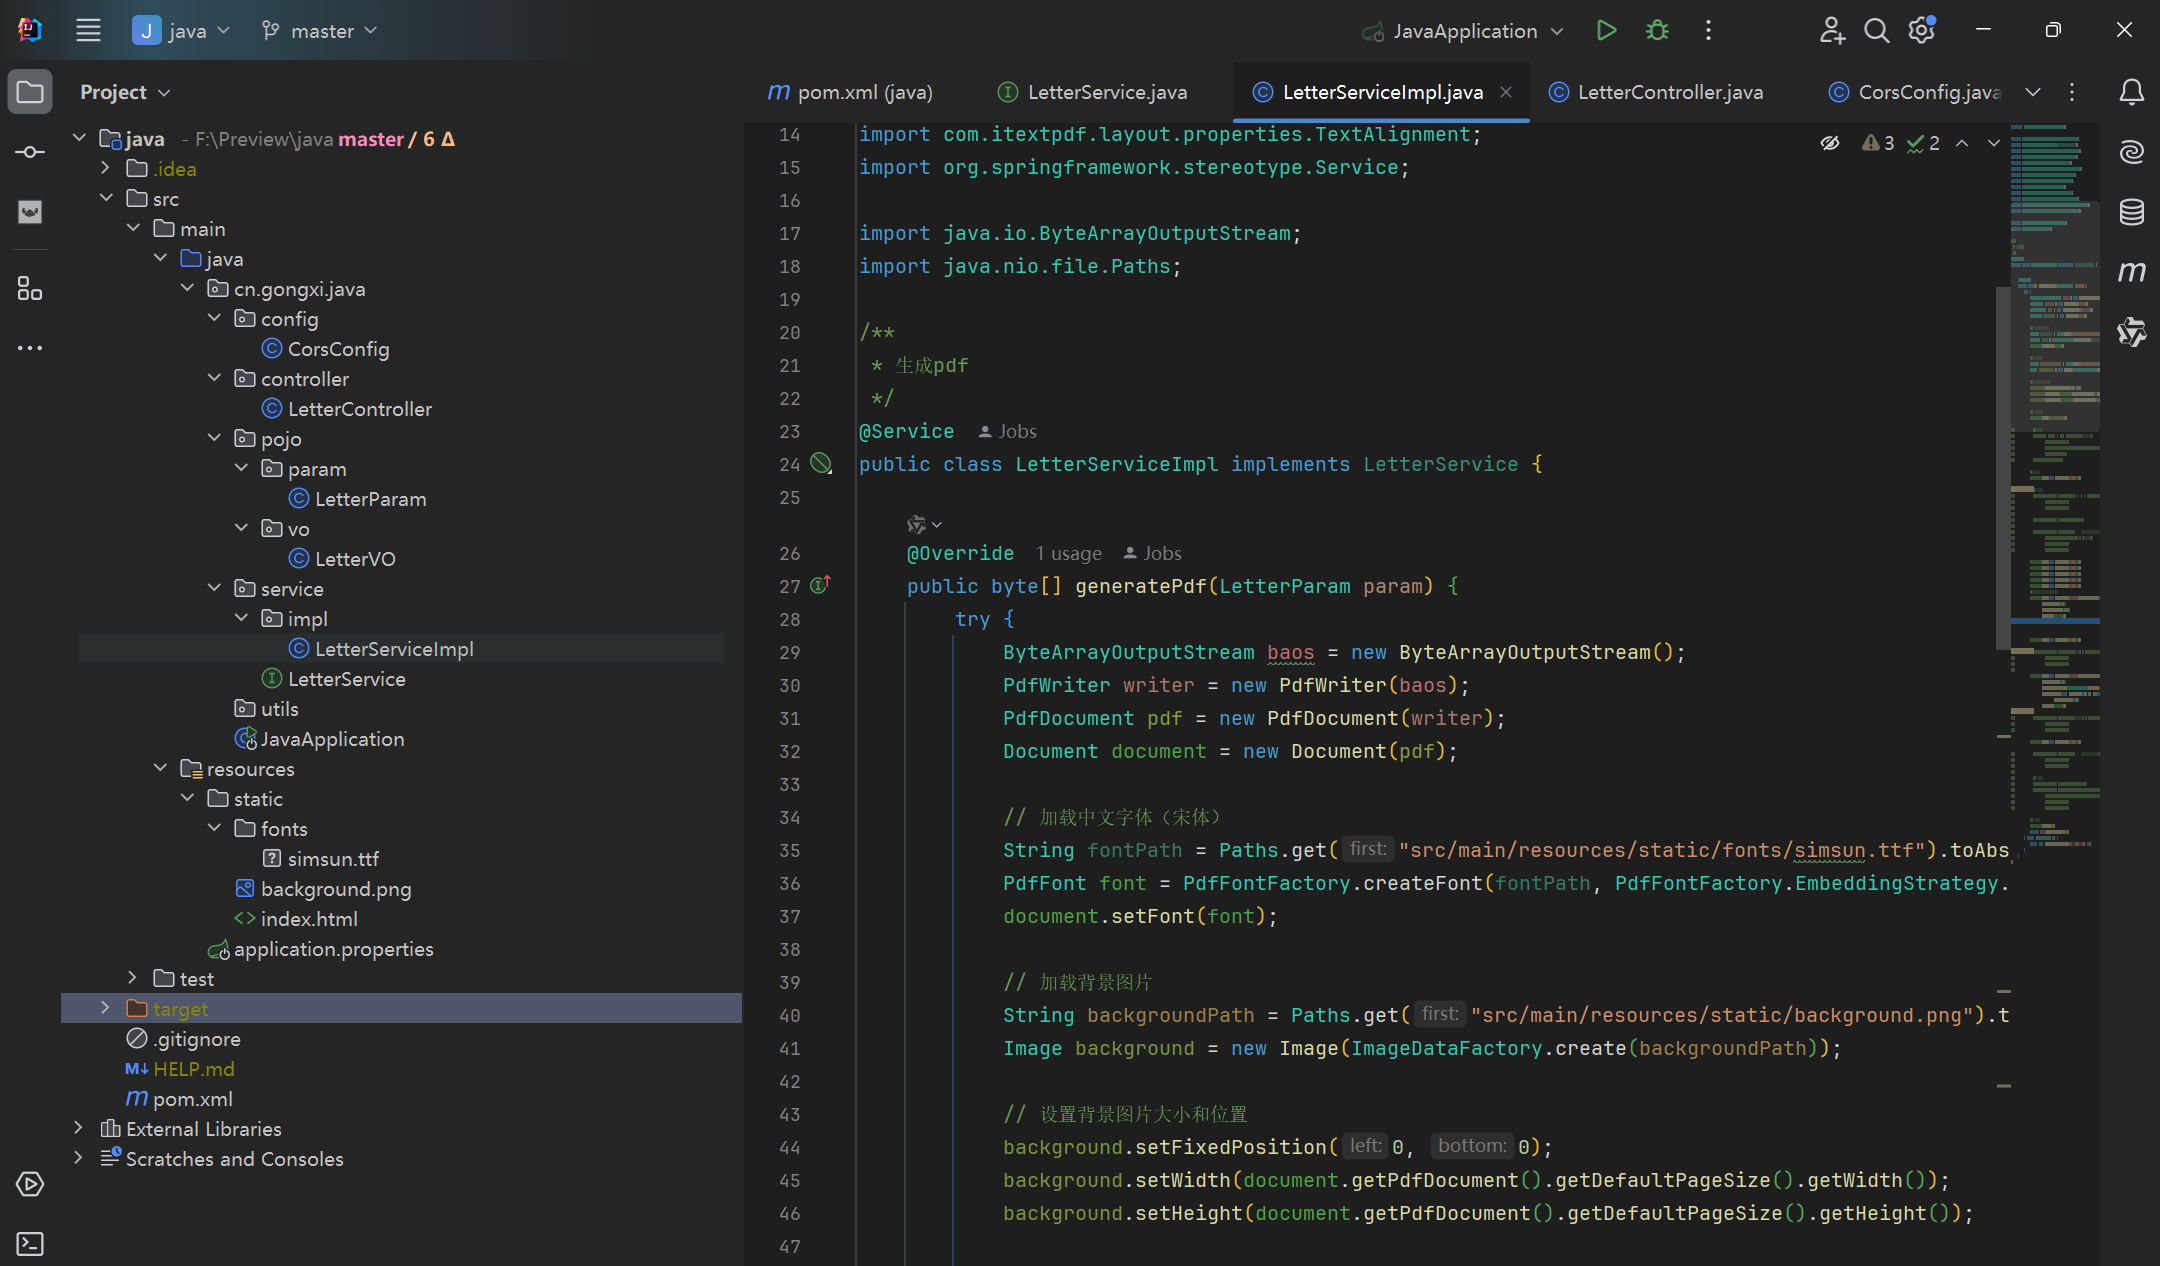Select simsun.ttf font file
The image size is (2160, 1266).
(321, 858)
